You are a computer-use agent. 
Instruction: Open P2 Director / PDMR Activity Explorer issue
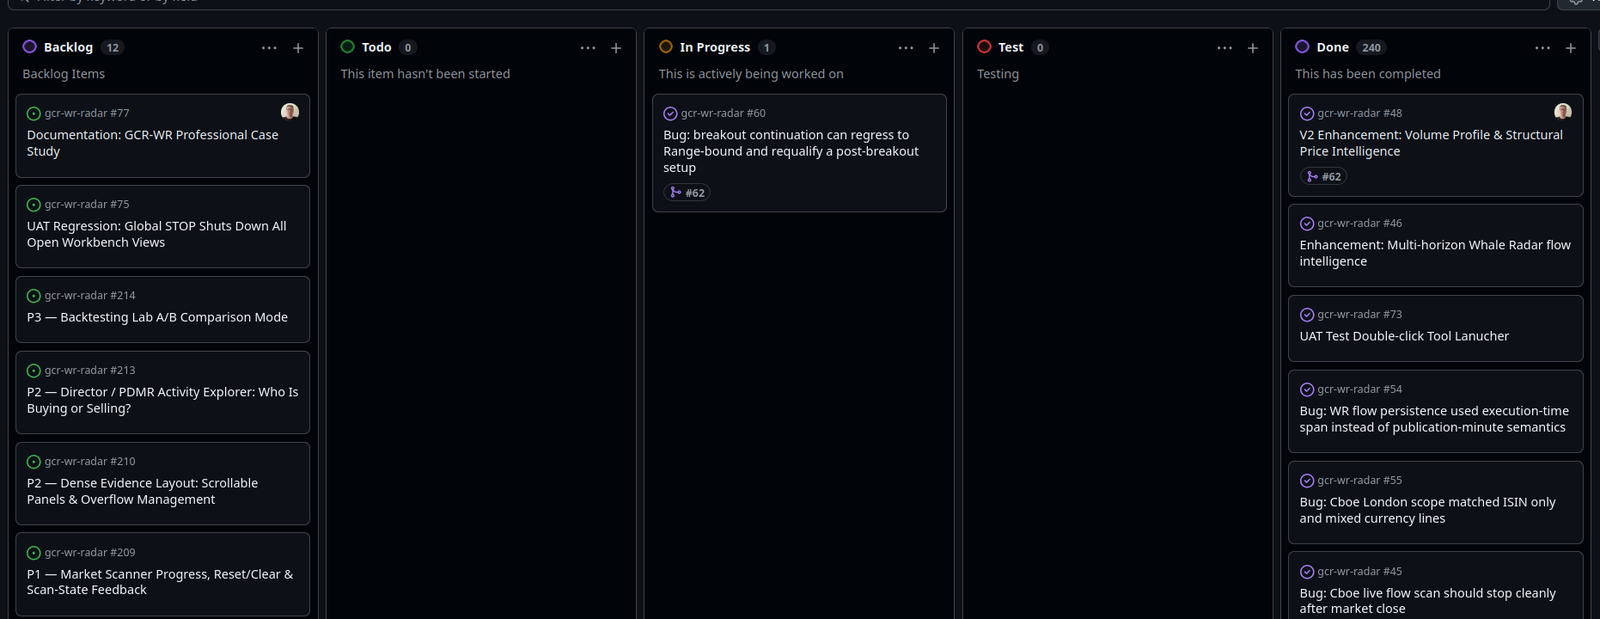point(162,400)
